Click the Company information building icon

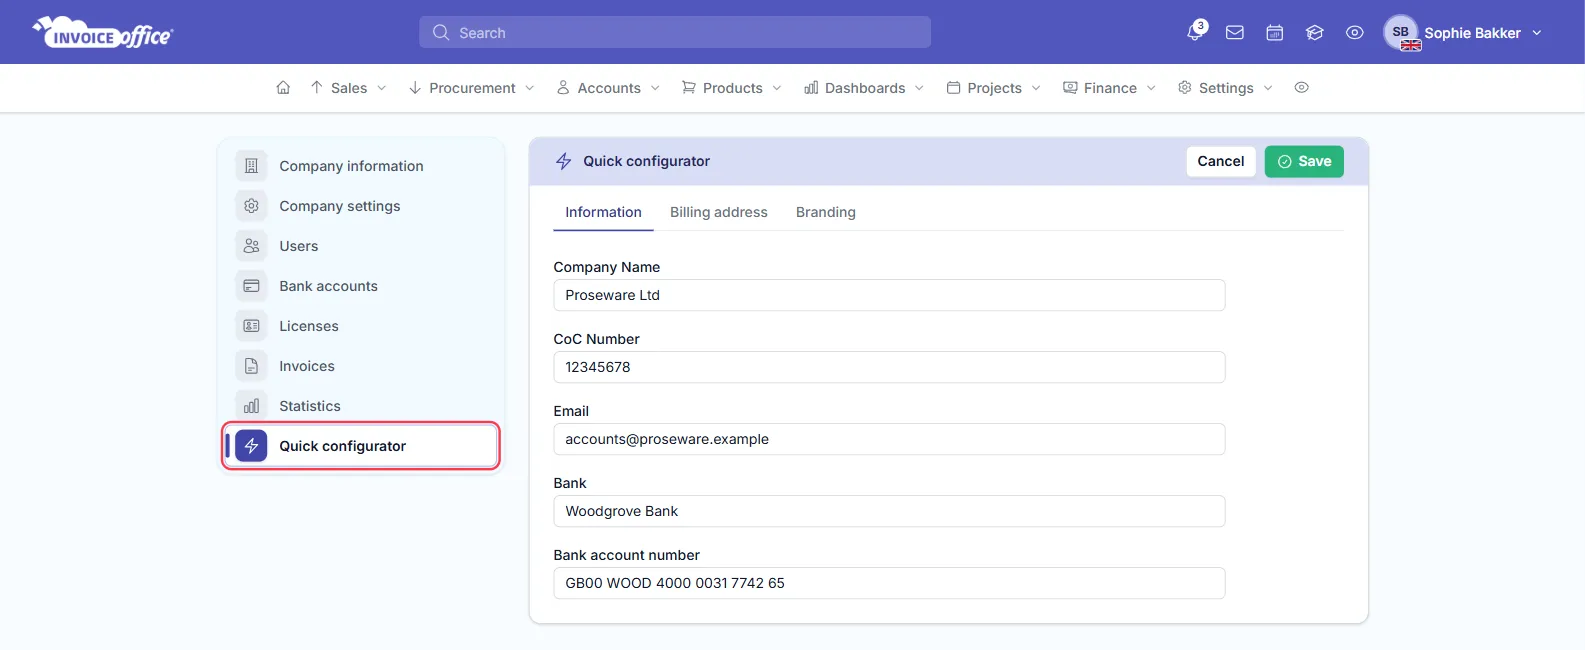pos(251,166)
